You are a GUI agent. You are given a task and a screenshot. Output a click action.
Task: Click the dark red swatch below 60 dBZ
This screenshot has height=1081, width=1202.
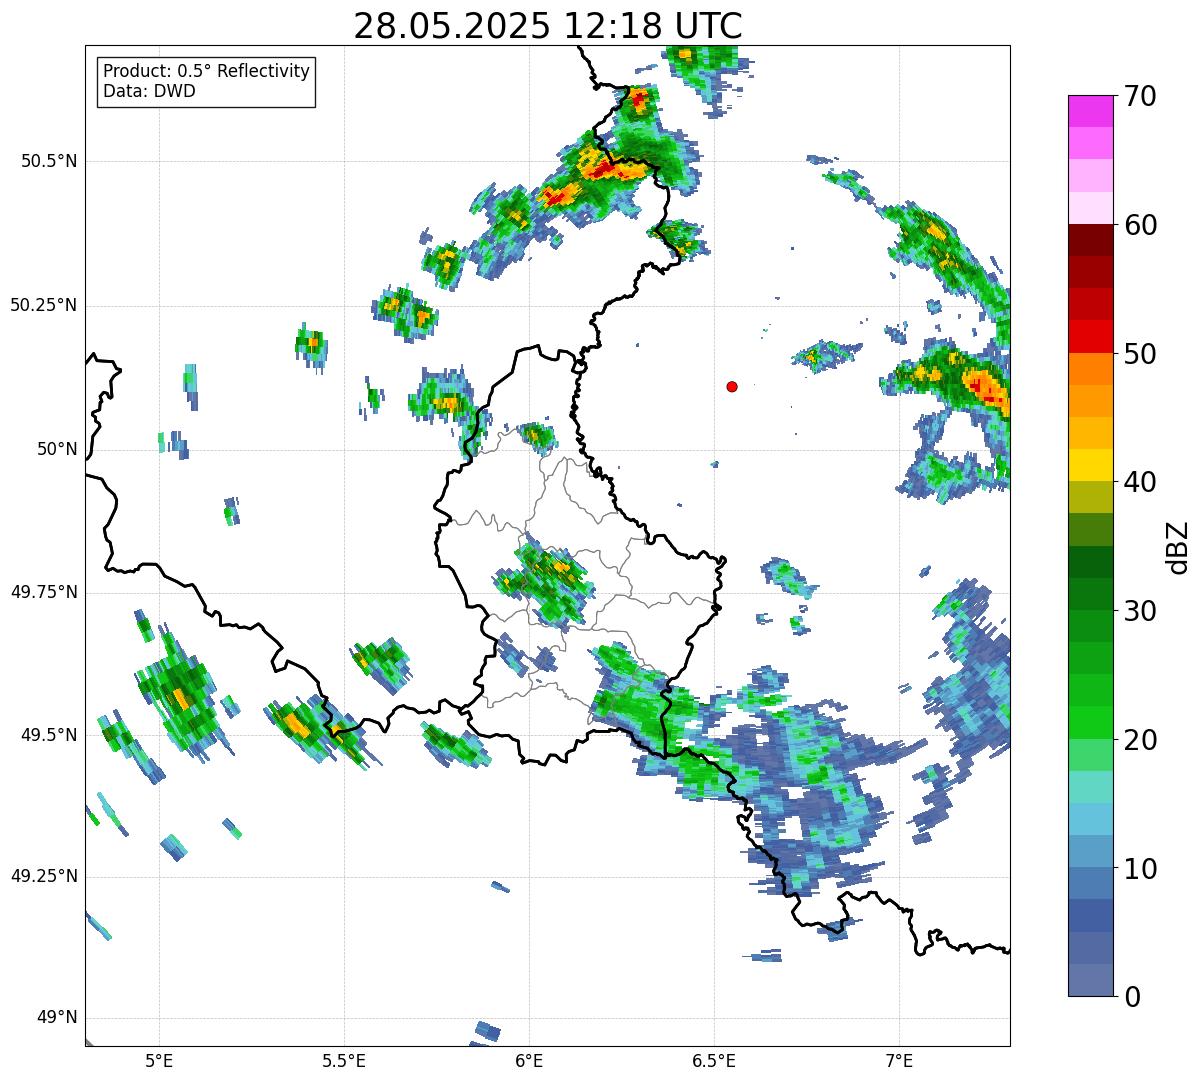pyautogui.click(x=1090, y=240)
